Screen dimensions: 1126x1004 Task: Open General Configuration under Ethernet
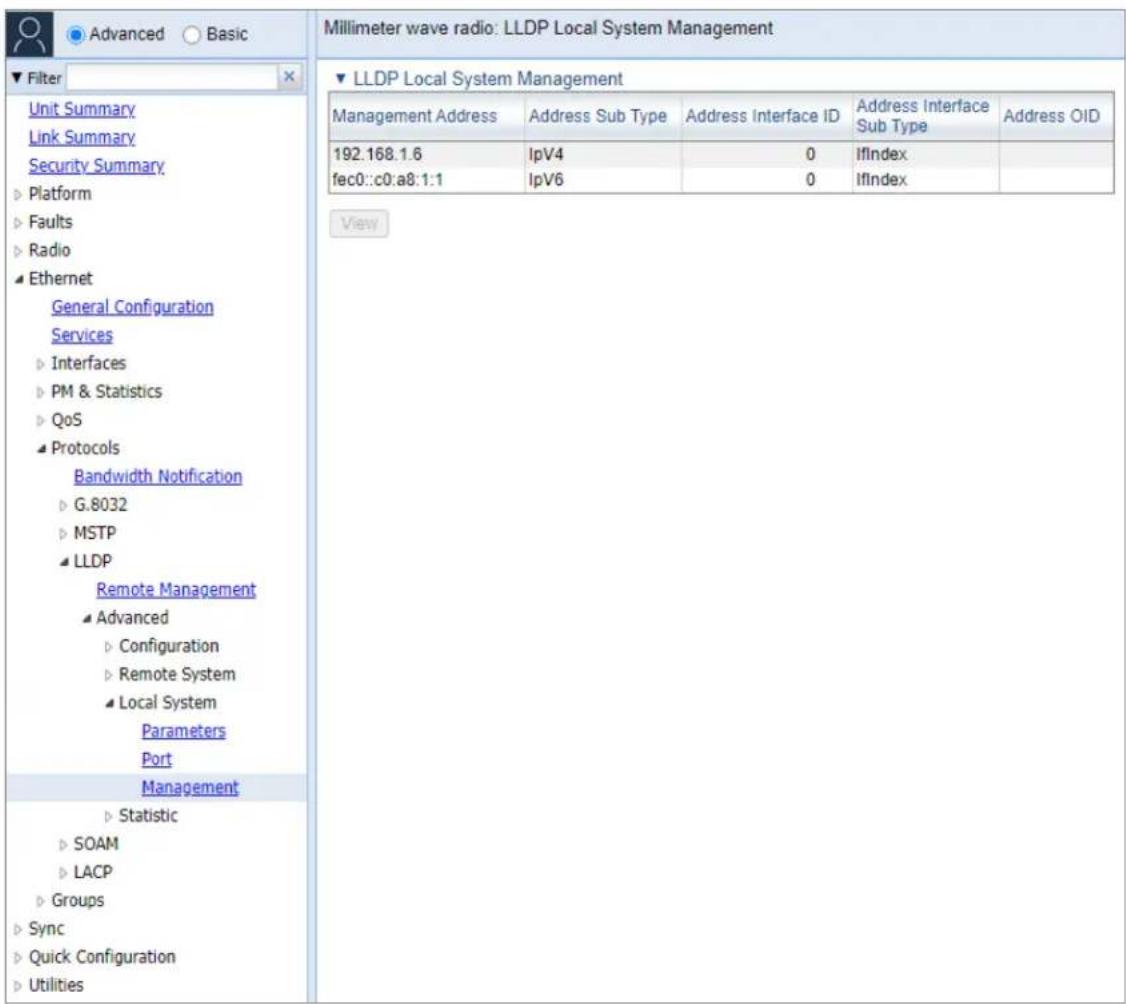click(132, 307)
